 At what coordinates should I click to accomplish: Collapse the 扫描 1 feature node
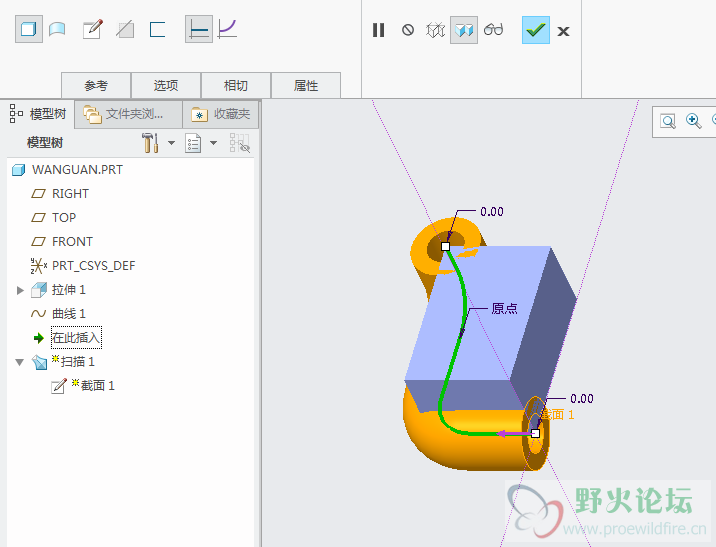[20, 362]
